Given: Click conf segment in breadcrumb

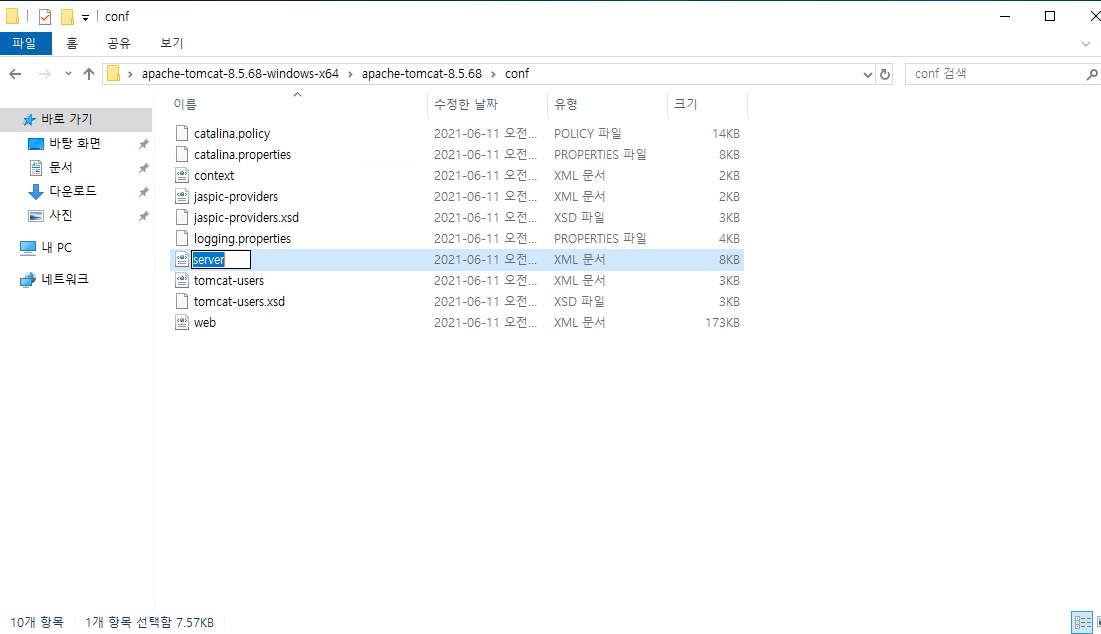Looking at the screenshot, I should pos(517,74).
